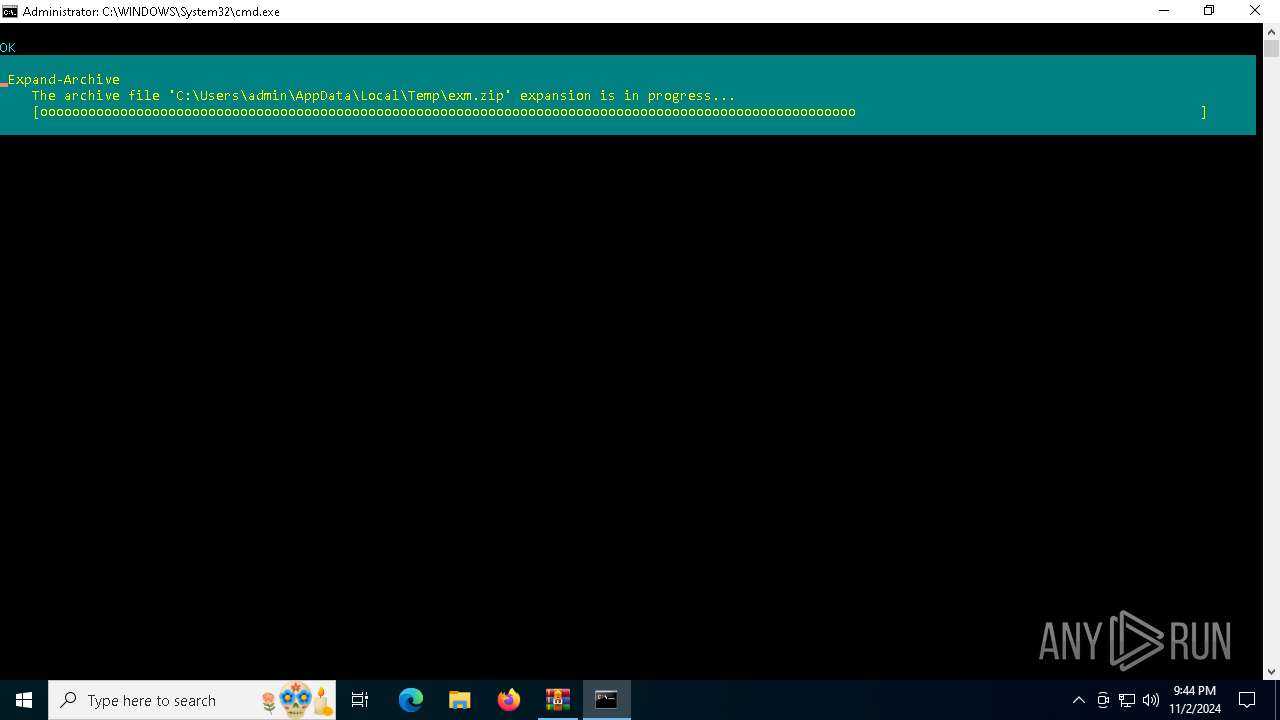This screenshot has width=1280, height=720.
Task: Launch Microsoft Edge from the taskbar
Action: point(411,700)
